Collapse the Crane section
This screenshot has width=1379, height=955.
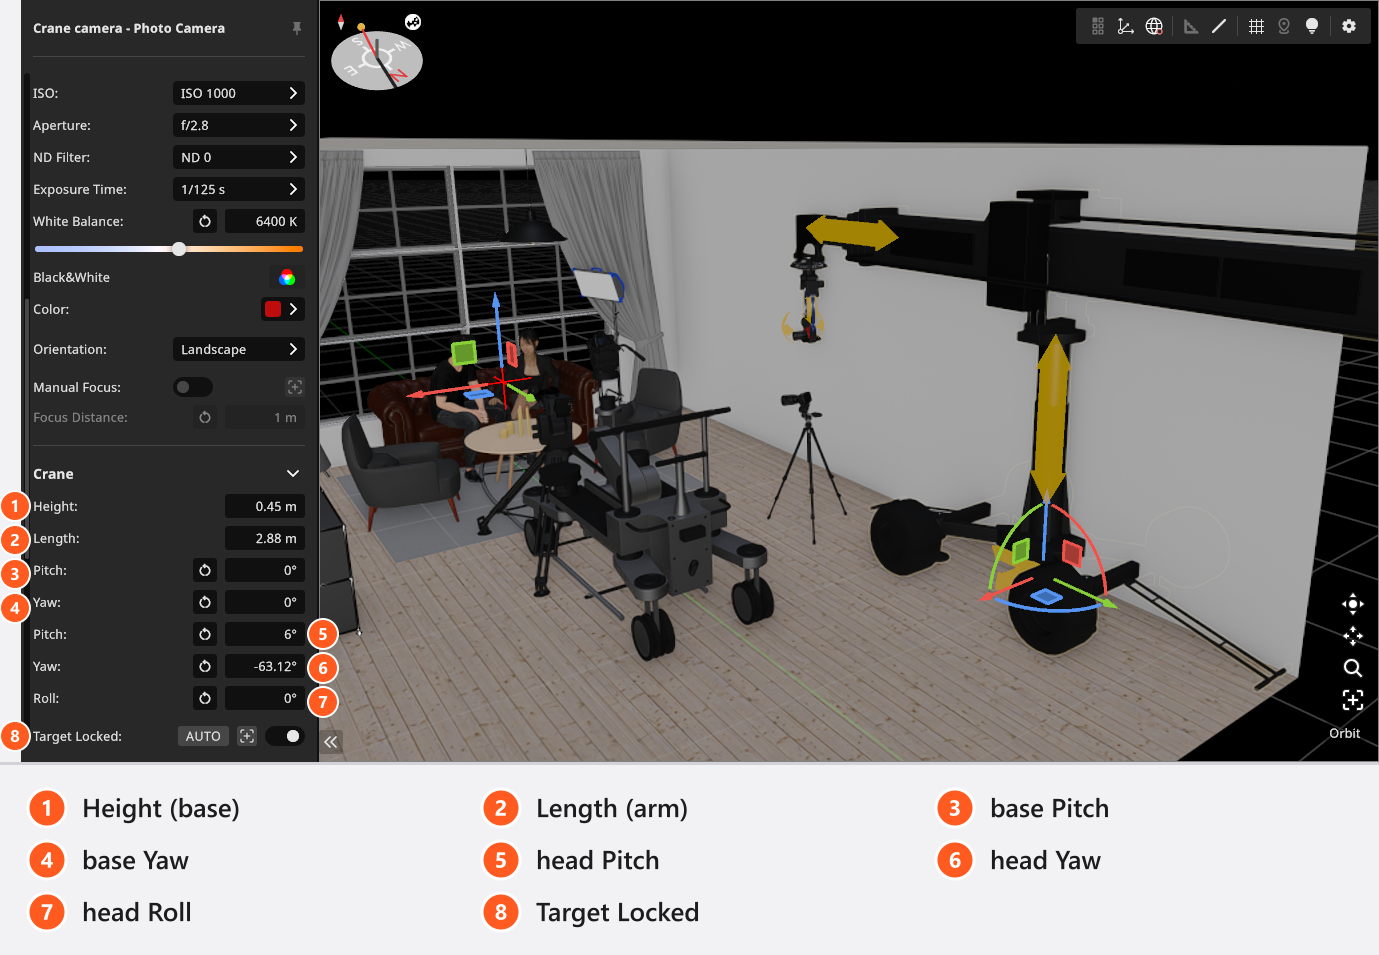(293, 474)
